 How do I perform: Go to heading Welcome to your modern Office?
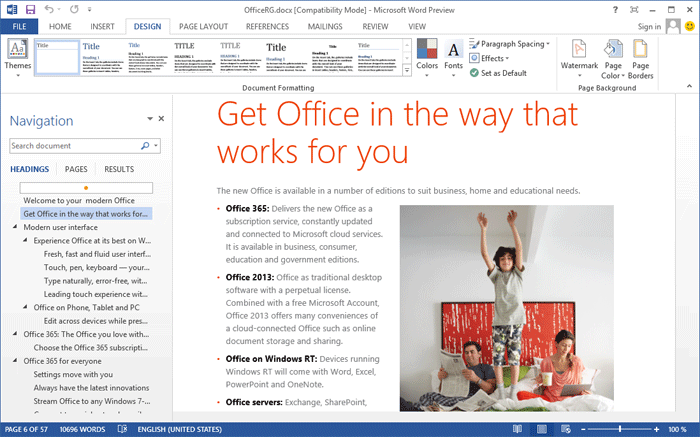pyautogui.click(x=79, y=200)
